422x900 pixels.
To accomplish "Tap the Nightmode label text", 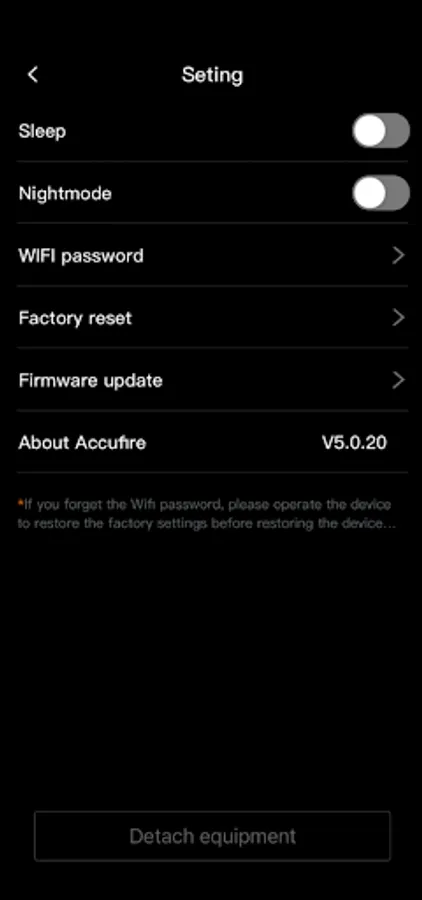I will (65, 193).
